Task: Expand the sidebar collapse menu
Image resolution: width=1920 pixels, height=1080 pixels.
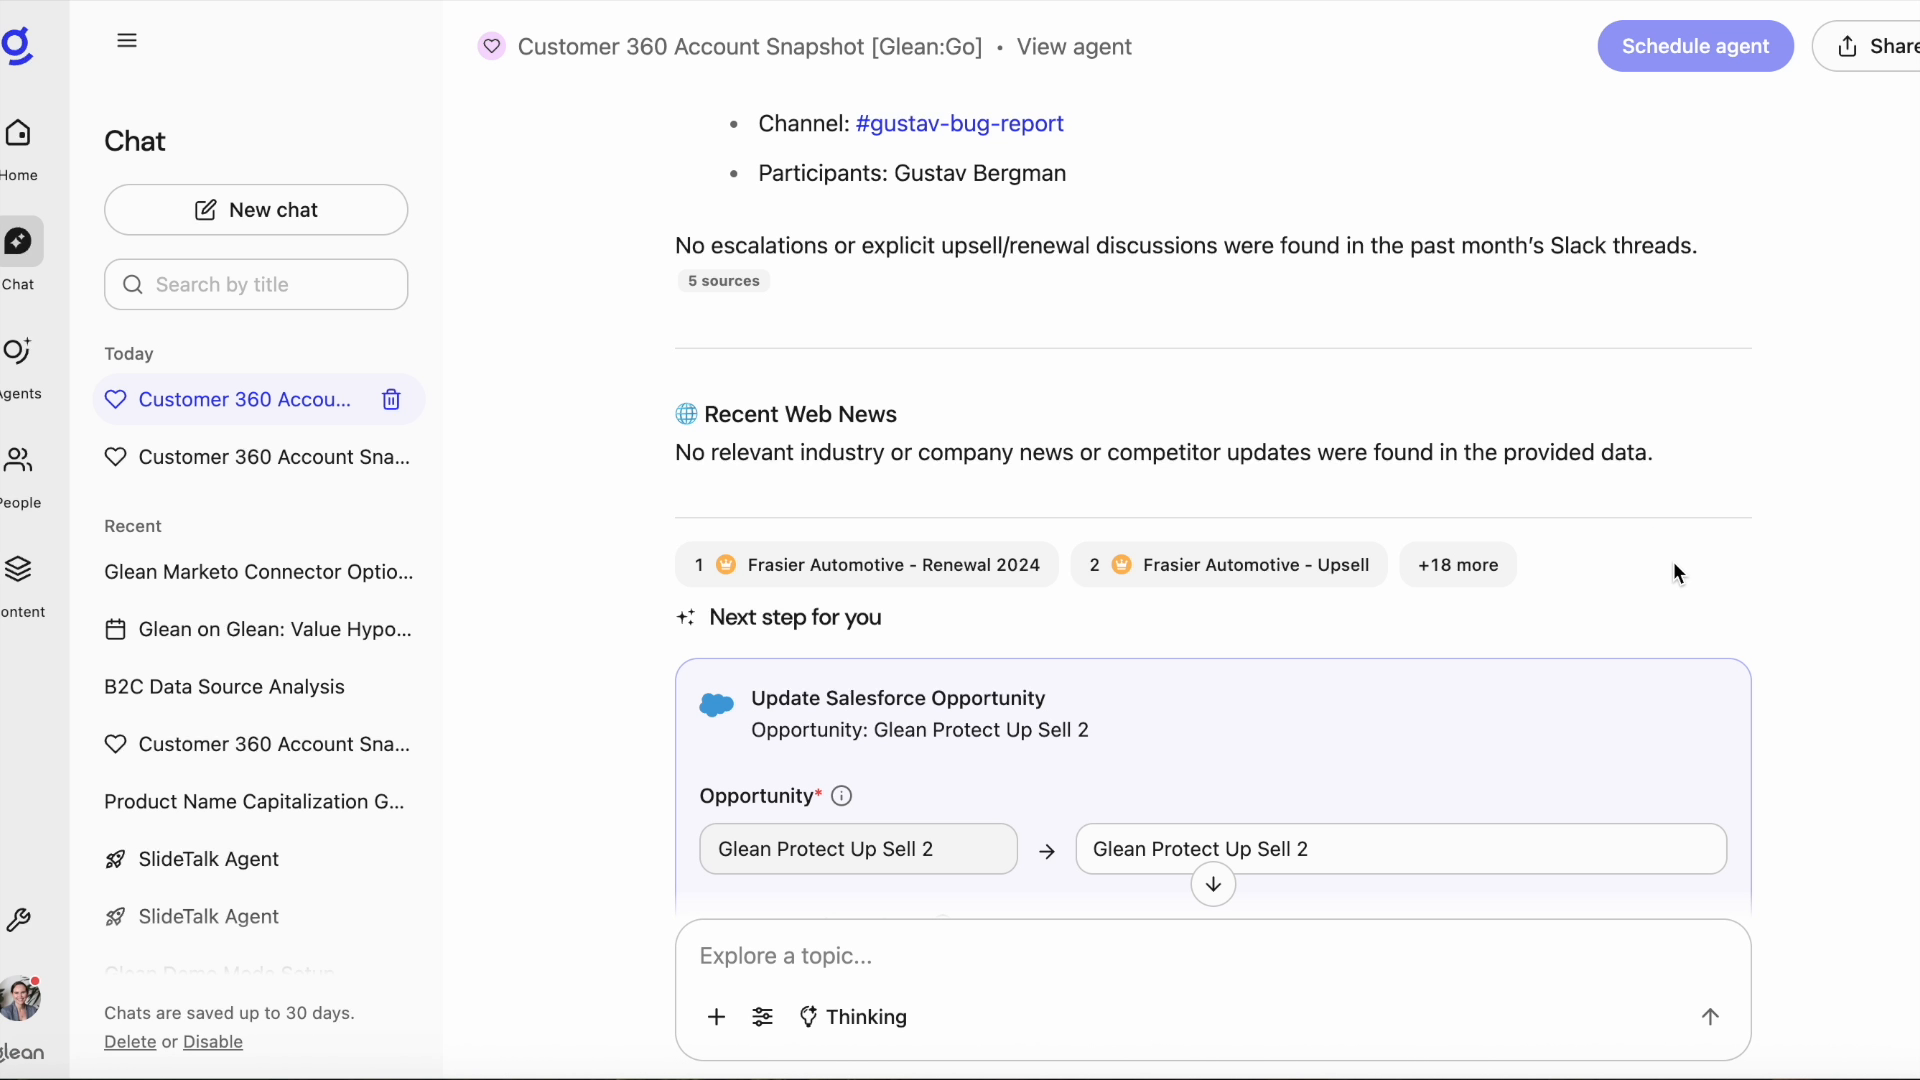Action: pos(127,40)
